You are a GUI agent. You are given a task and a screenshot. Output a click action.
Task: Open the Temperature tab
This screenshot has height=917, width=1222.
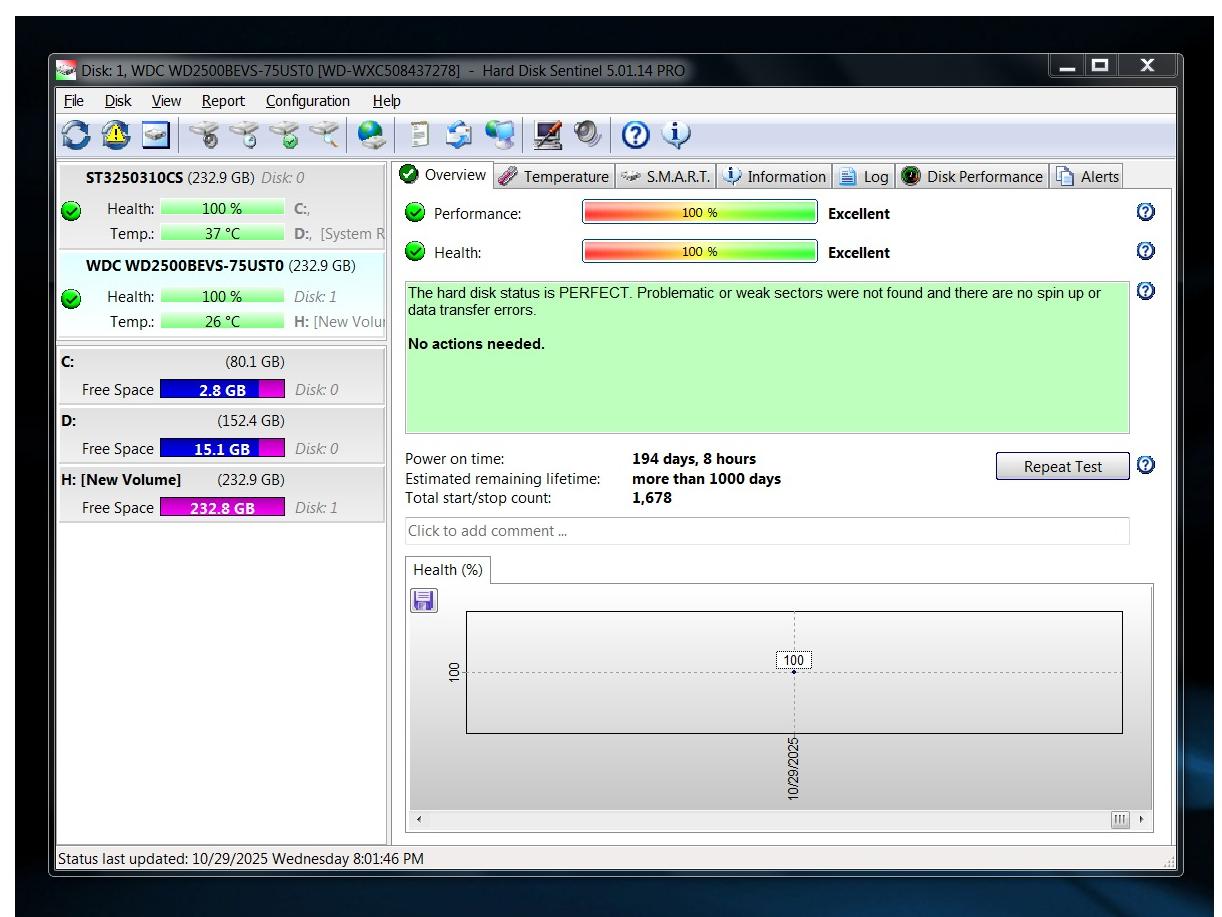(x=554, y=177)
